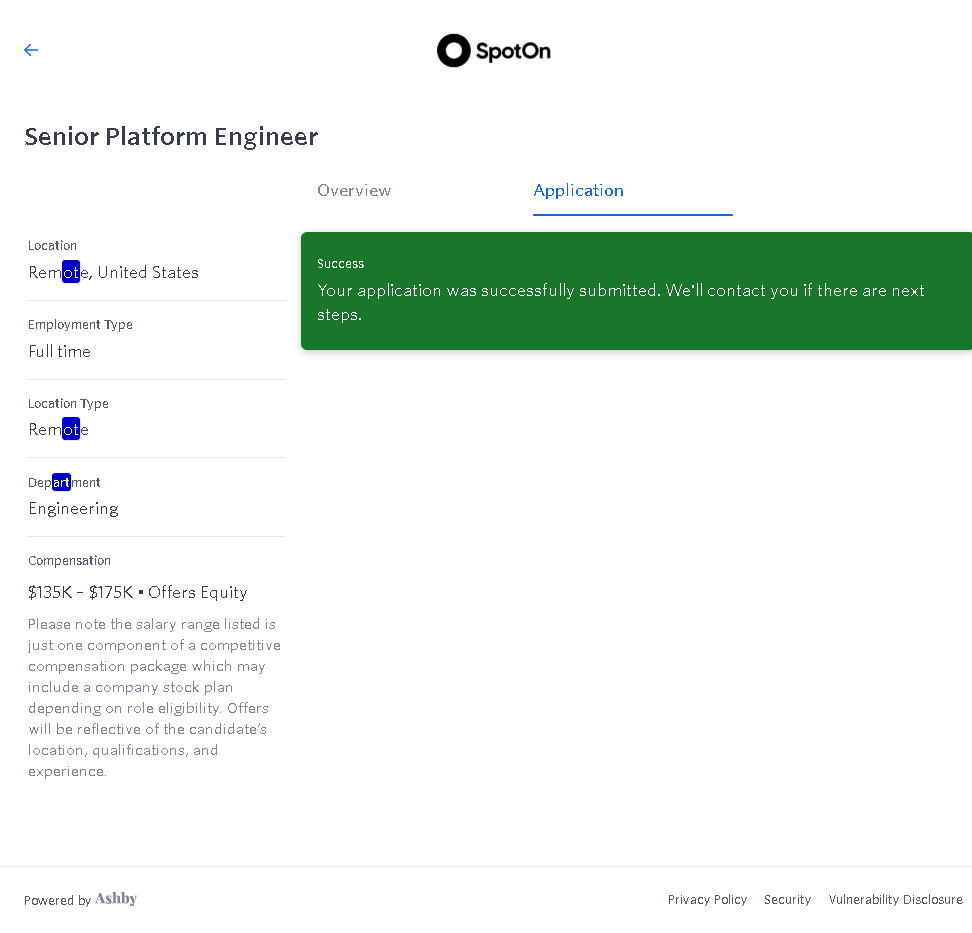The height and width of the screenshot is (933, 972).
Task: Click the Senior Platform Engineer heading
Action: pyautogui.click(x=171, y=137)
